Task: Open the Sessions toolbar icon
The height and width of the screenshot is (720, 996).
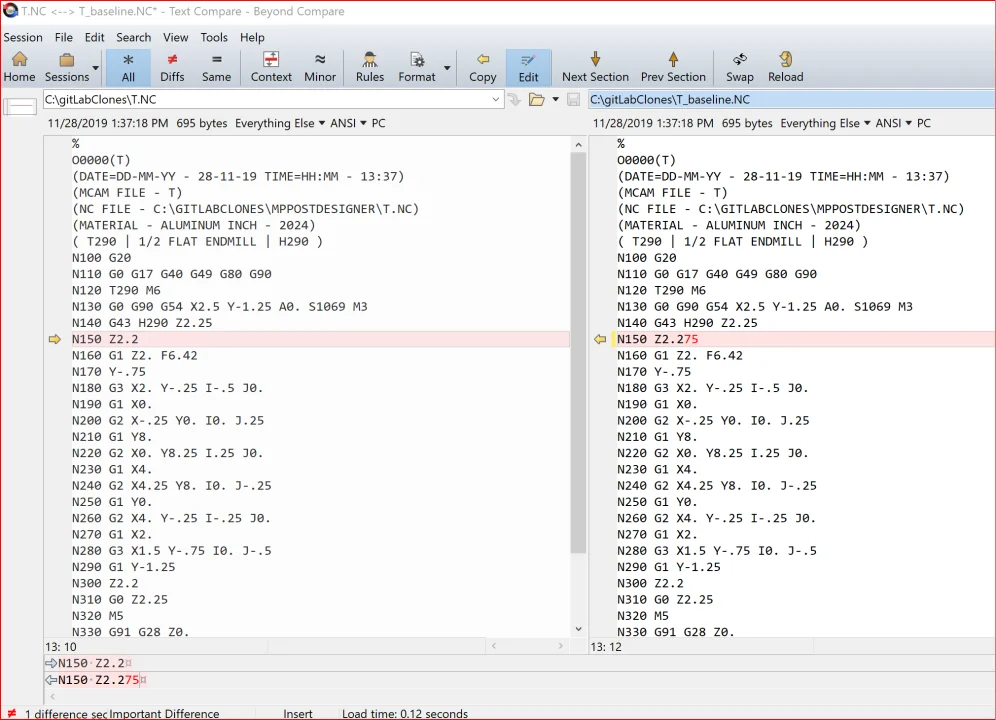Action: pos(66,67)
